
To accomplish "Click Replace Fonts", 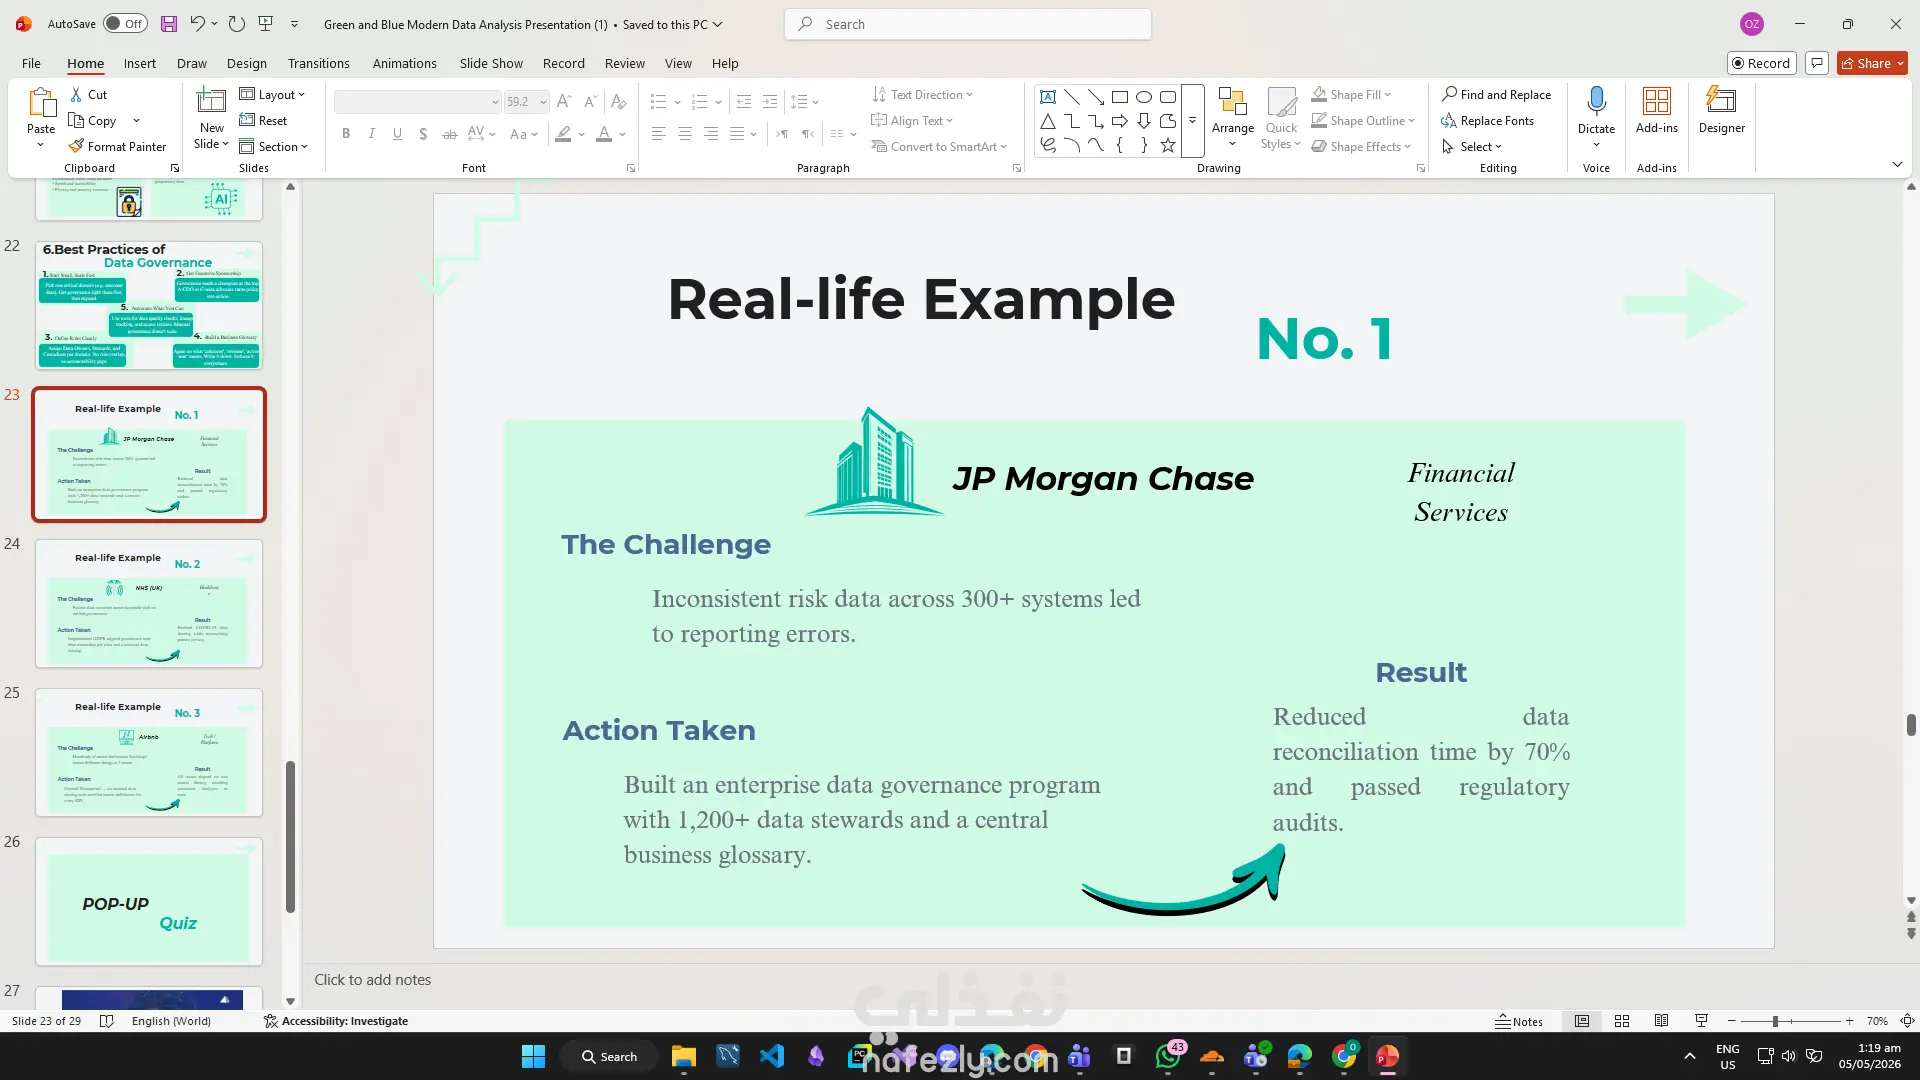I will pyautogui.click(x=1488, y=120).
